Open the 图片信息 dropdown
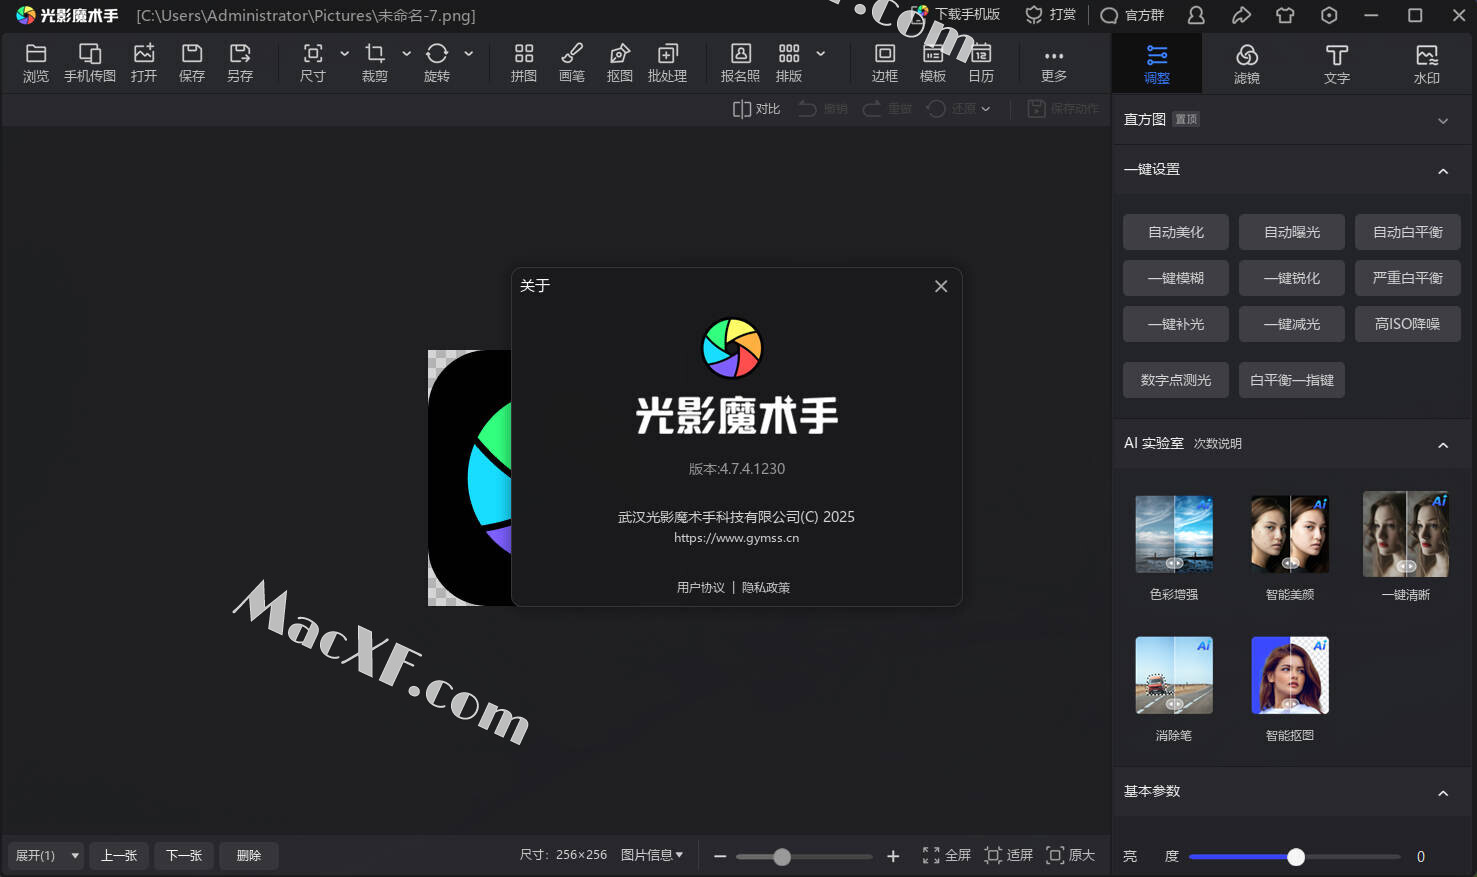The image size is (1477, 877). point(652,855)
